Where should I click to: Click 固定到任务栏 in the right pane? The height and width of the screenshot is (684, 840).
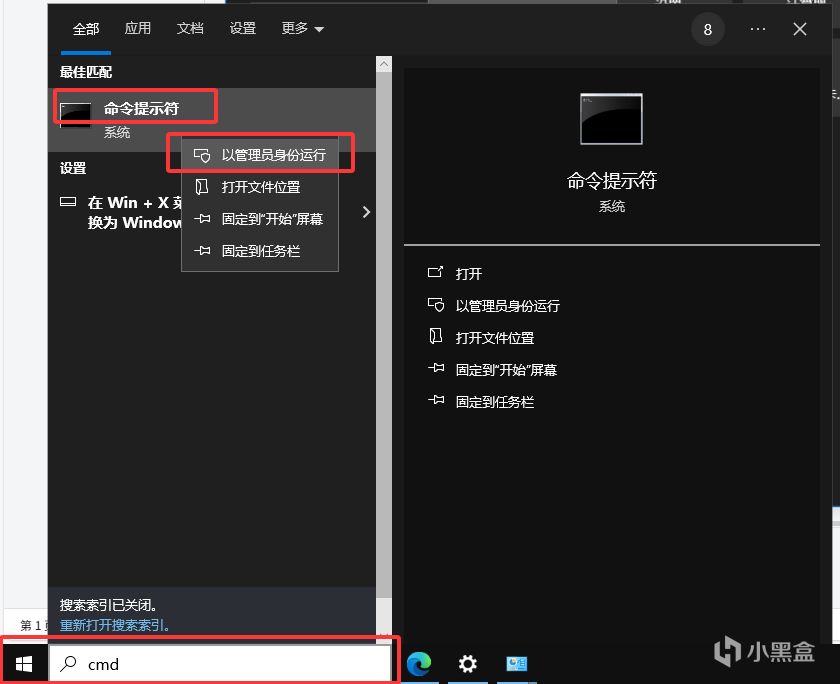coord(494,402)
